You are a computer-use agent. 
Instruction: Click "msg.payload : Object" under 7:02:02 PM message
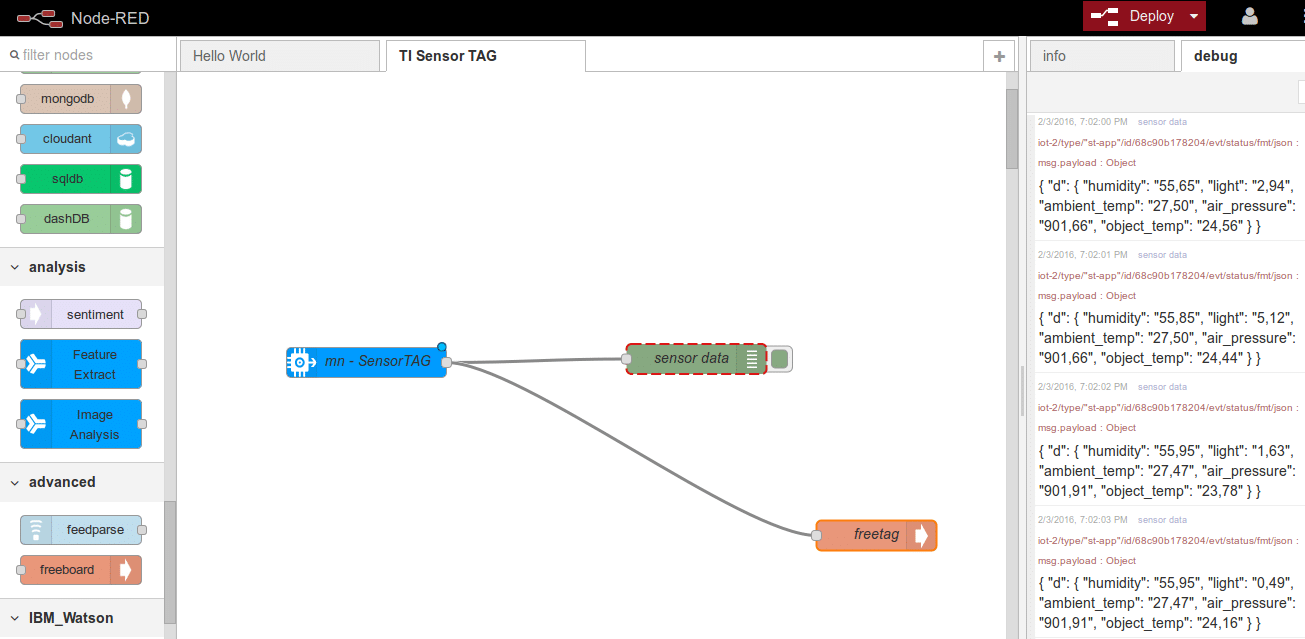click(x=1087, y=428)
